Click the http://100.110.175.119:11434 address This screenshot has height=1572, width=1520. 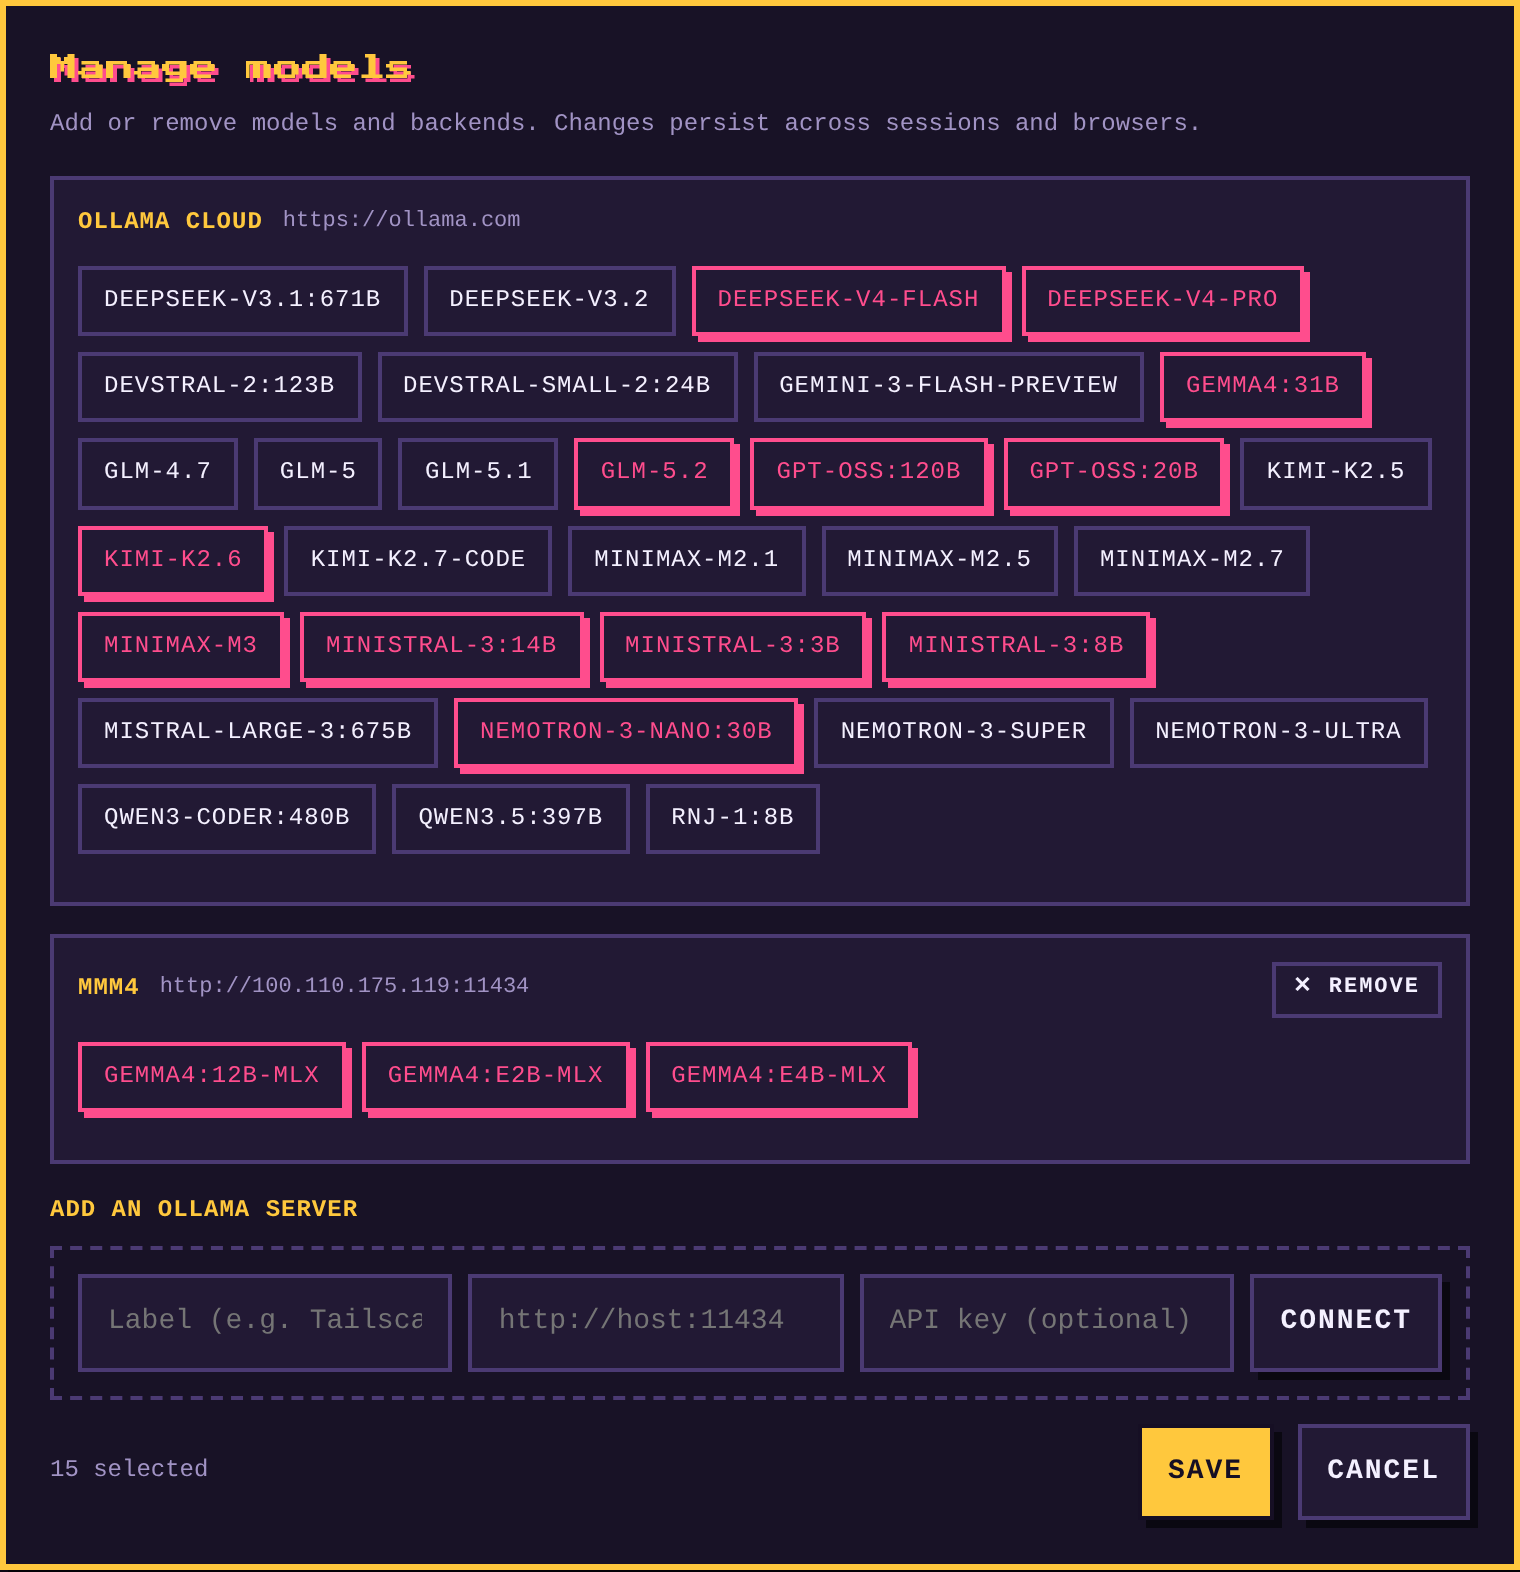[344, 986]
